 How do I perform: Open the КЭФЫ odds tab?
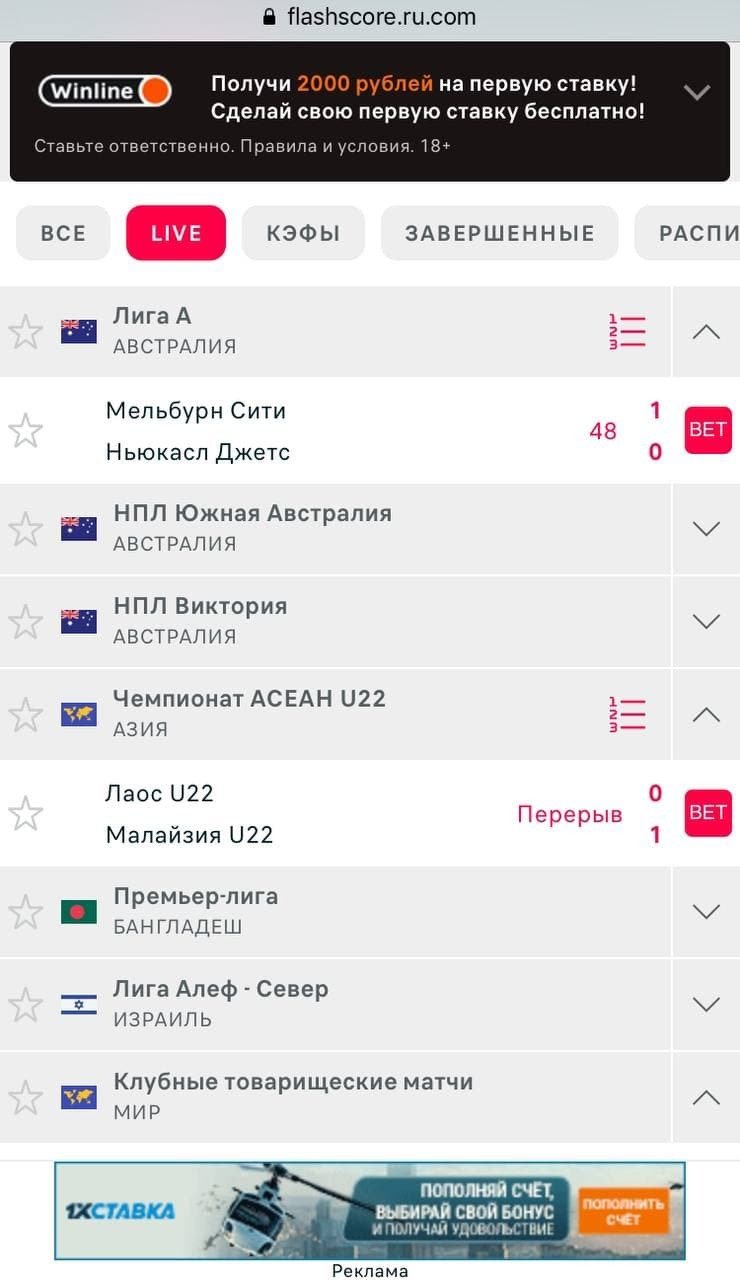[x=303, y=233]
